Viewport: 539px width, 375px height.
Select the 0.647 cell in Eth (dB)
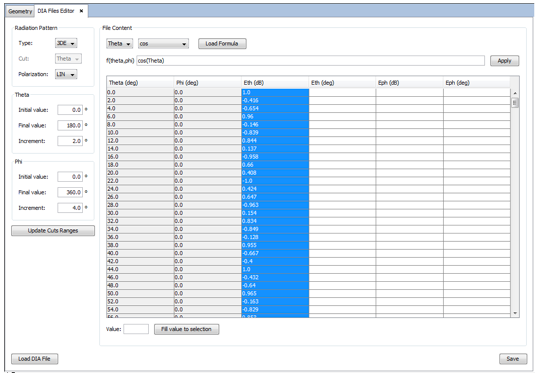click(275, 197)
